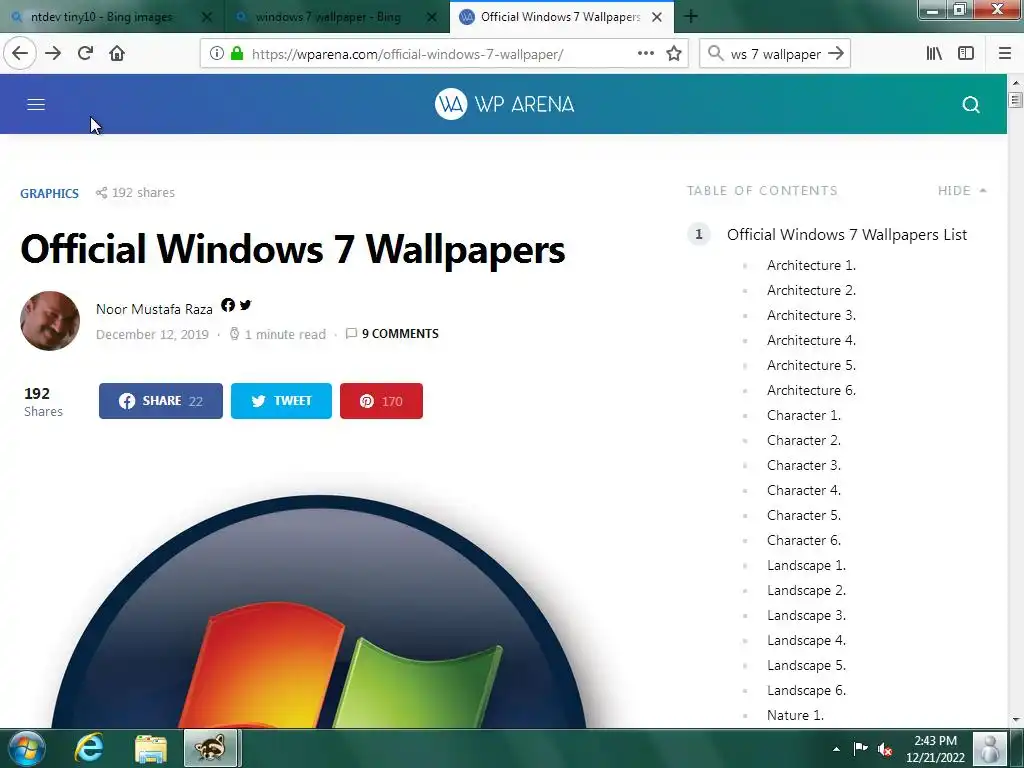Toggle the browser sidebar view
This screenshot has height=768, width=1024.
[x=966, y=54]
